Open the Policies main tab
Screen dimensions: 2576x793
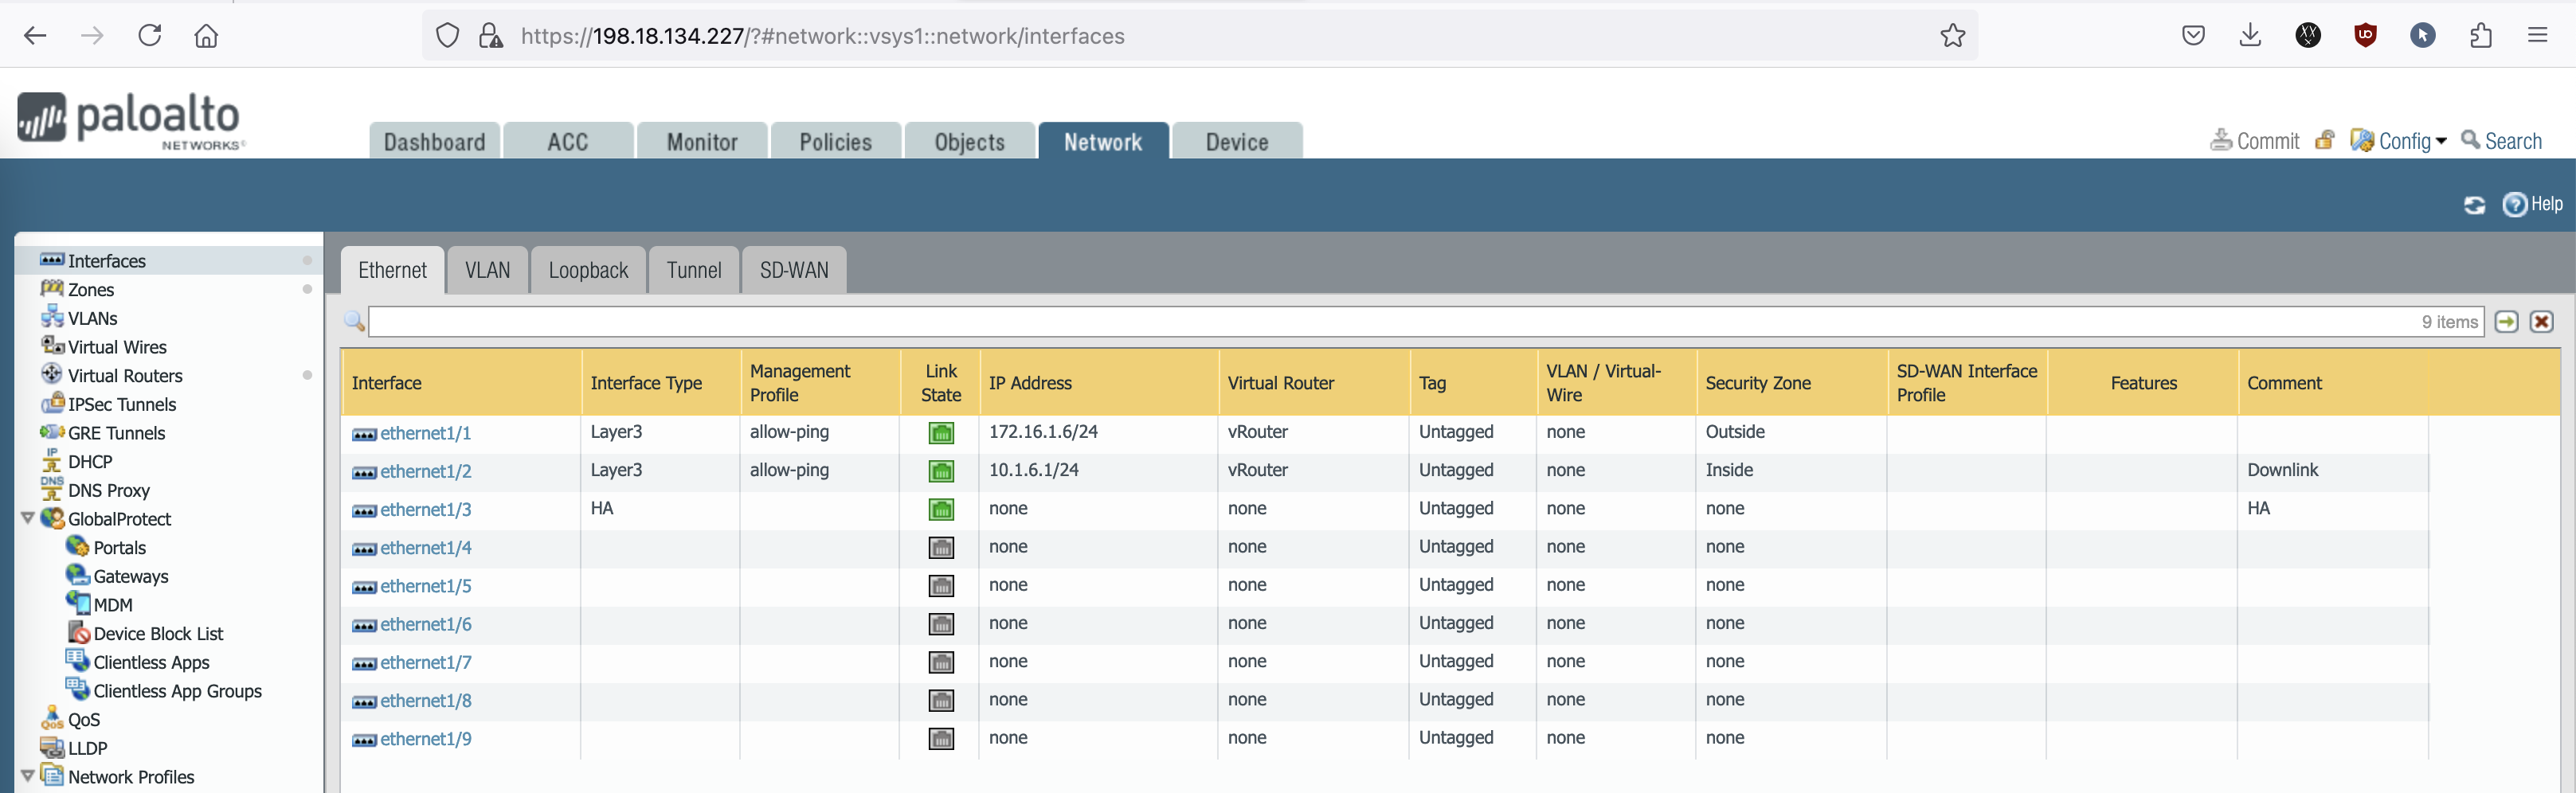pyautogui.click(x=835, y=142)
